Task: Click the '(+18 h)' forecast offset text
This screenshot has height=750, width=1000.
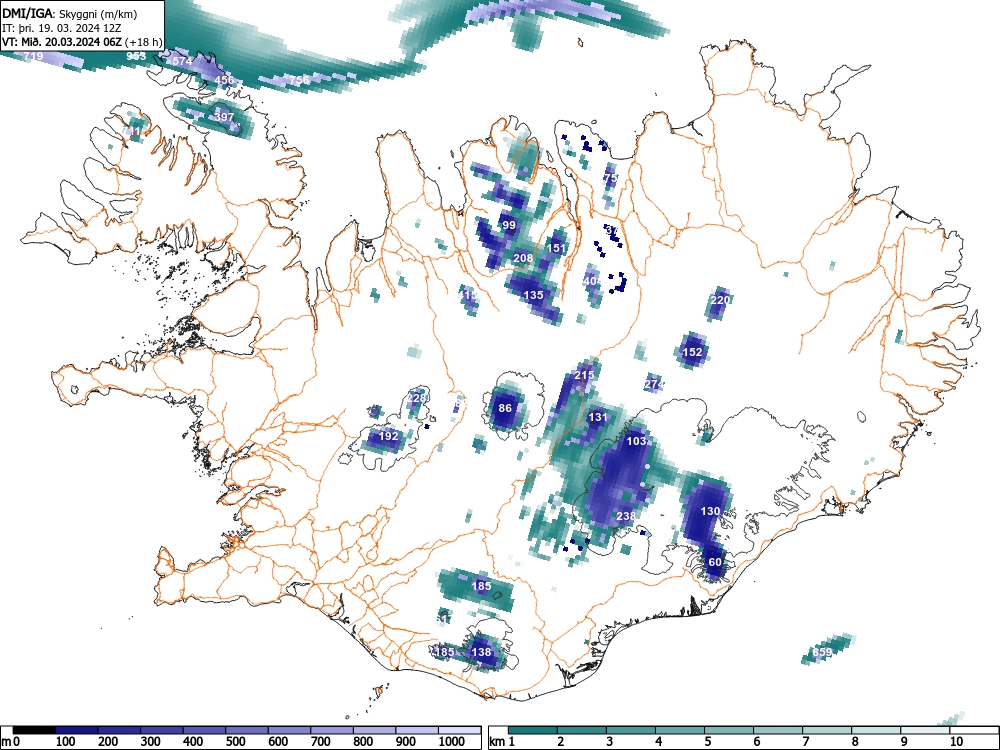Action: click(144, 42)
